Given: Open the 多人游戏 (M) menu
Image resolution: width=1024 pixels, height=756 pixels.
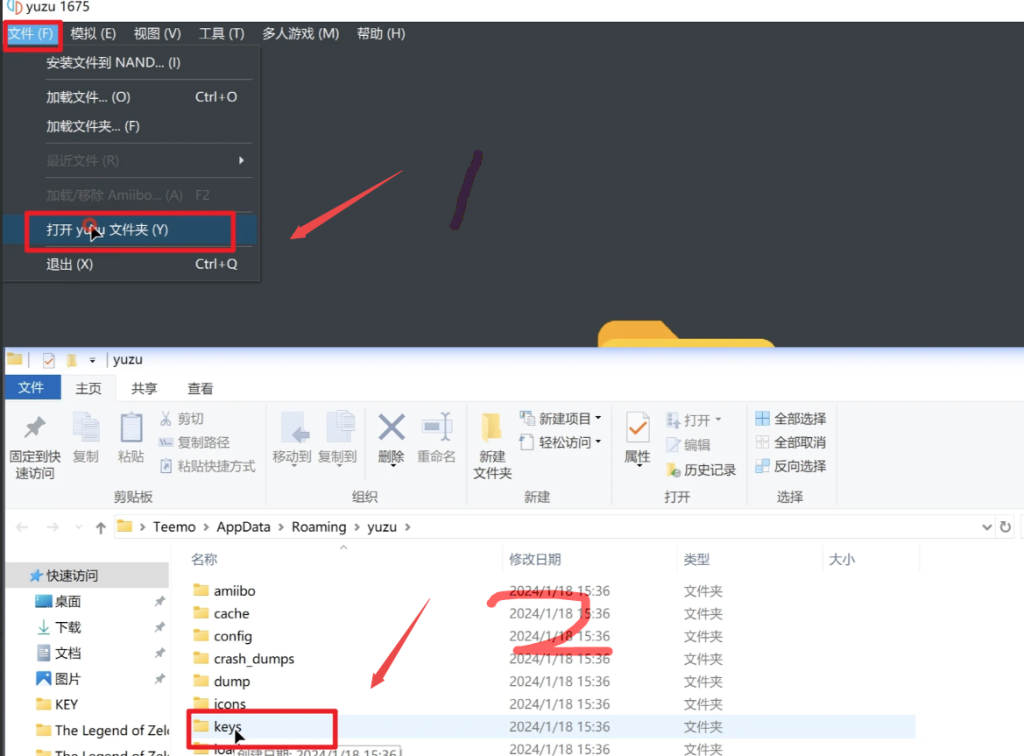Looking at the screenshot, I should (x=300, y=33).
